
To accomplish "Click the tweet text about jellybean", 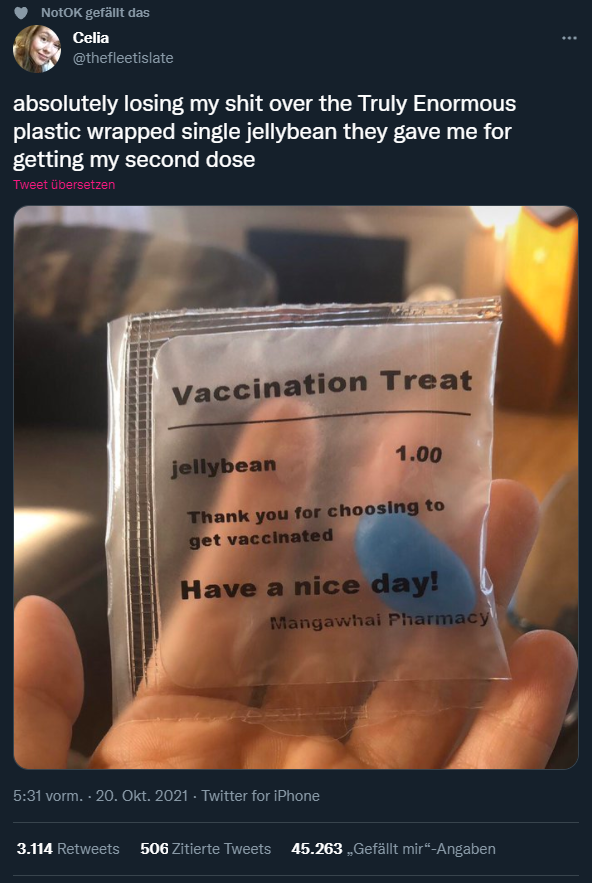I will [264, 132].
